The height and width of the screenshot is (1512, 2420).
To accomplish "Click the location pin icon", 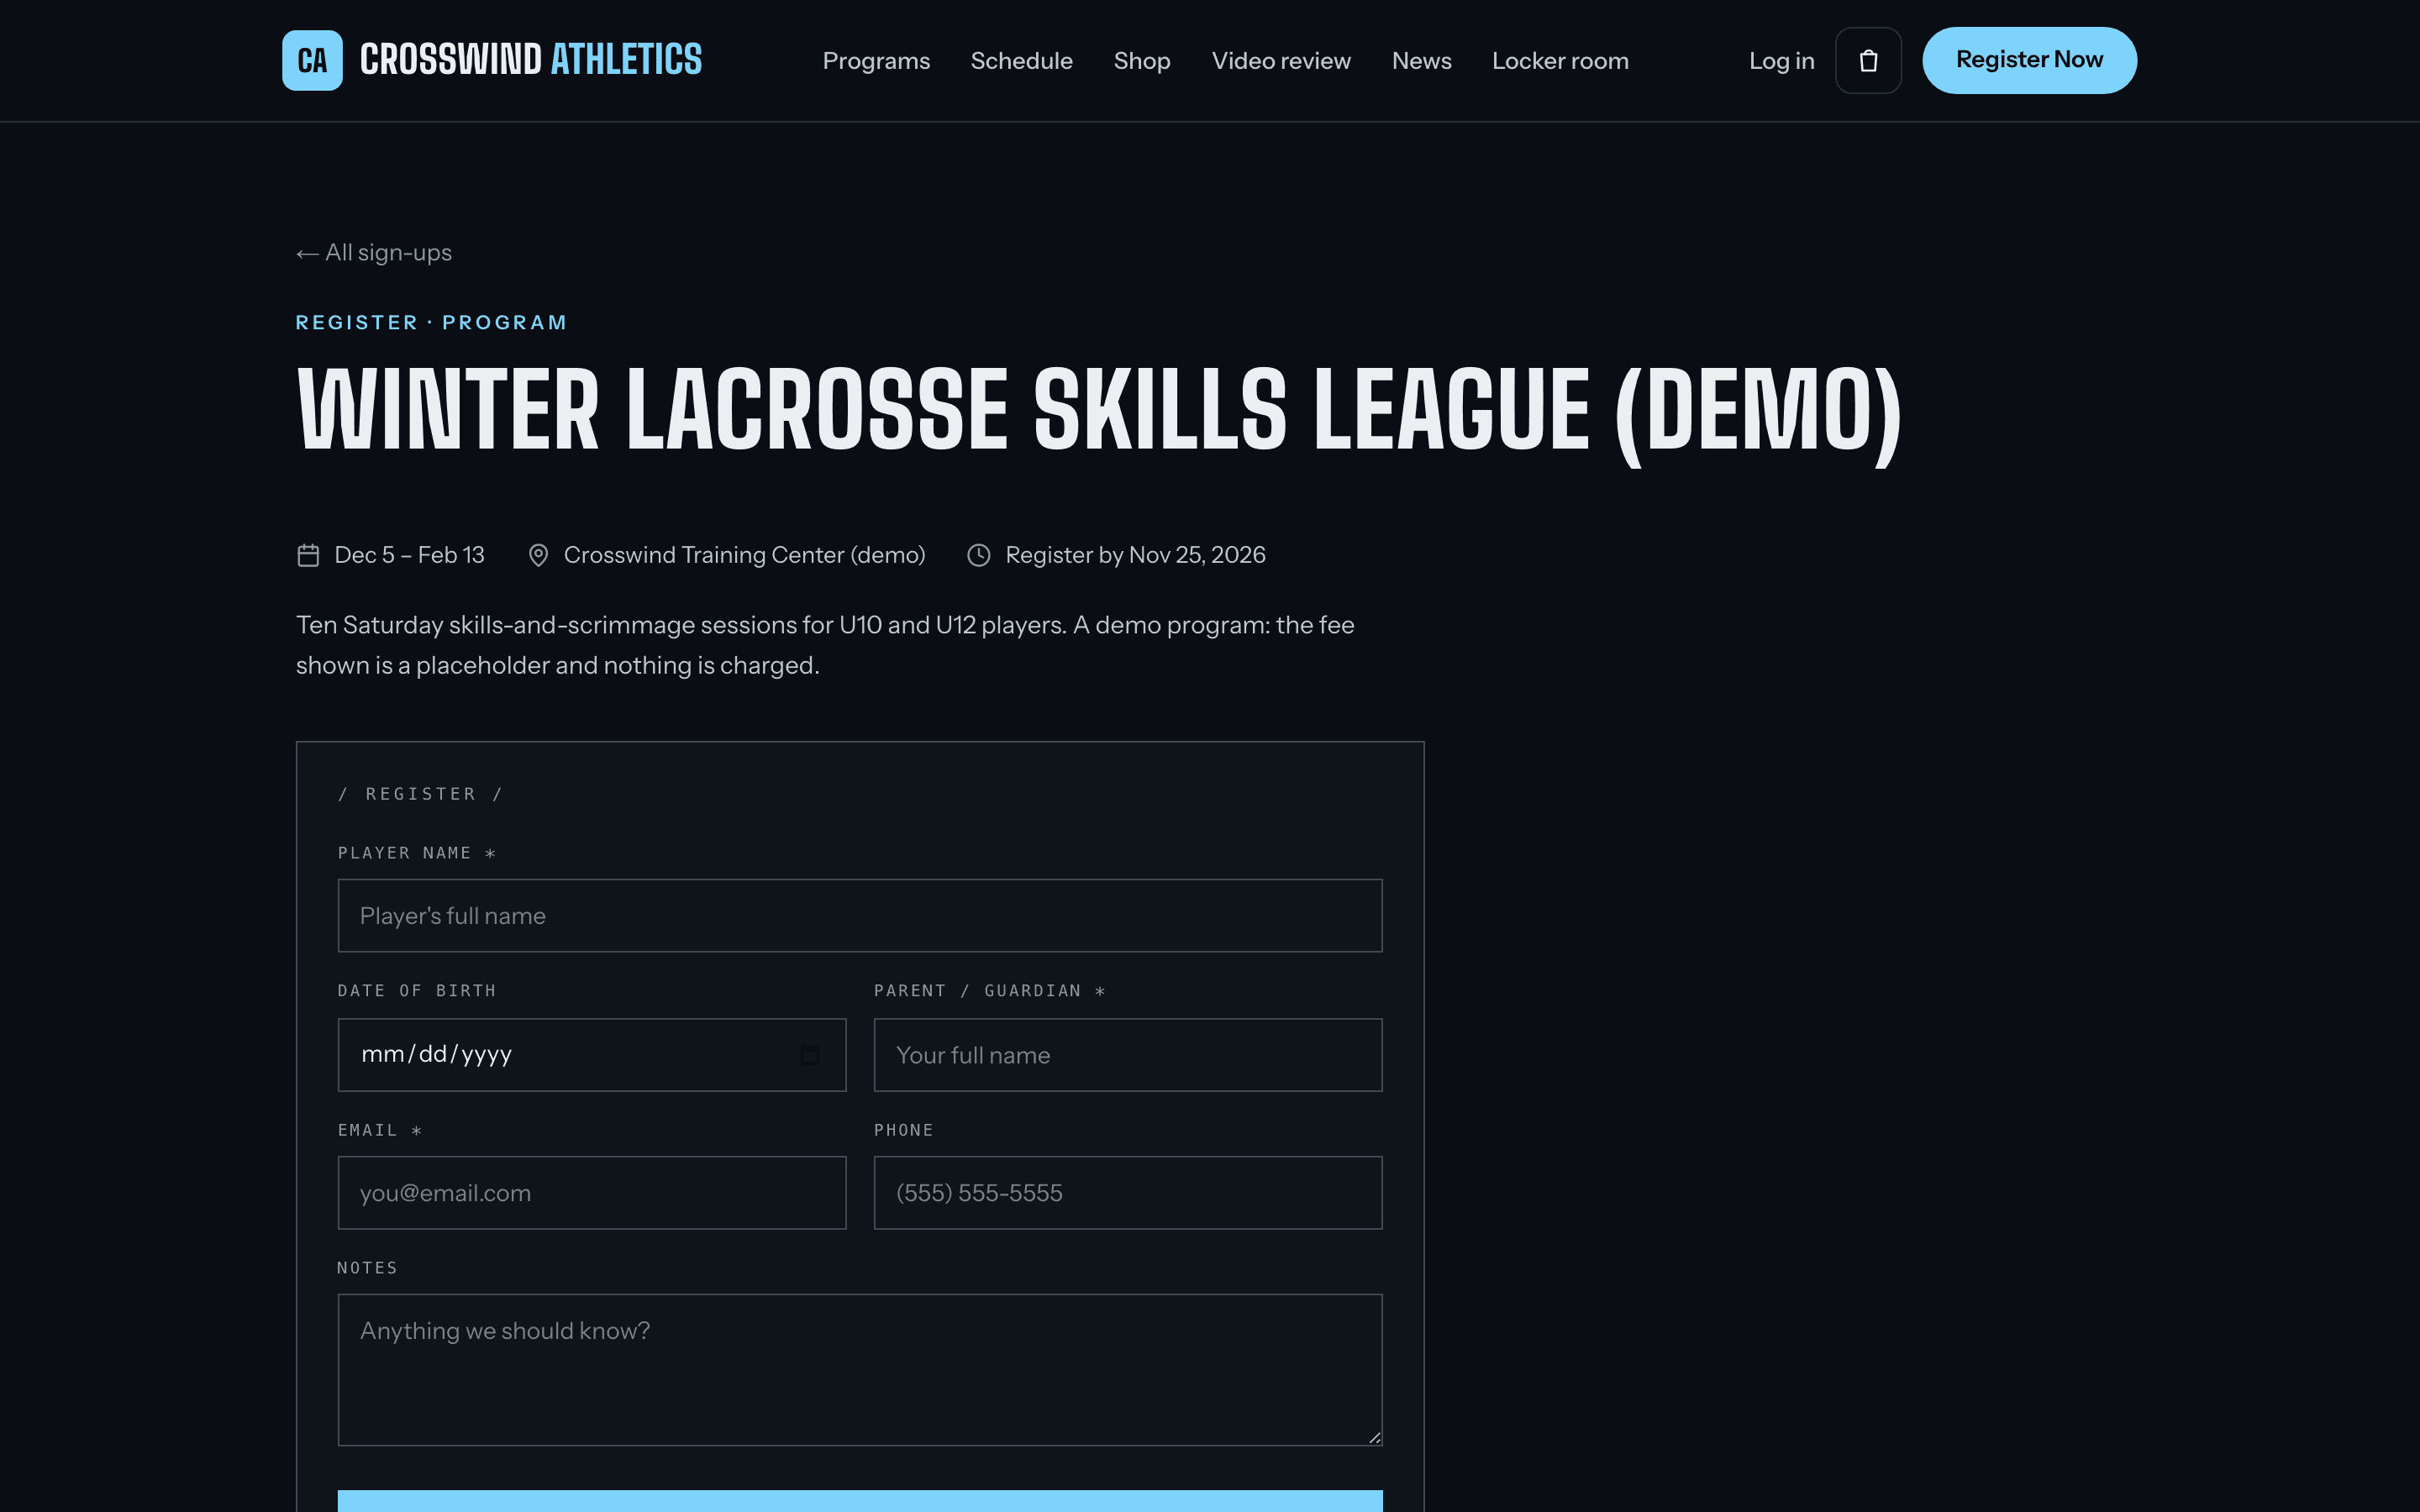I will click(x=538, y=555).
